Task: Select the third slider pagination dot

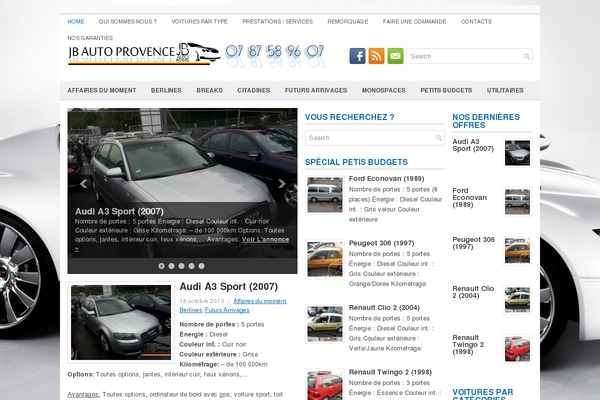Action: click(181, 266)
